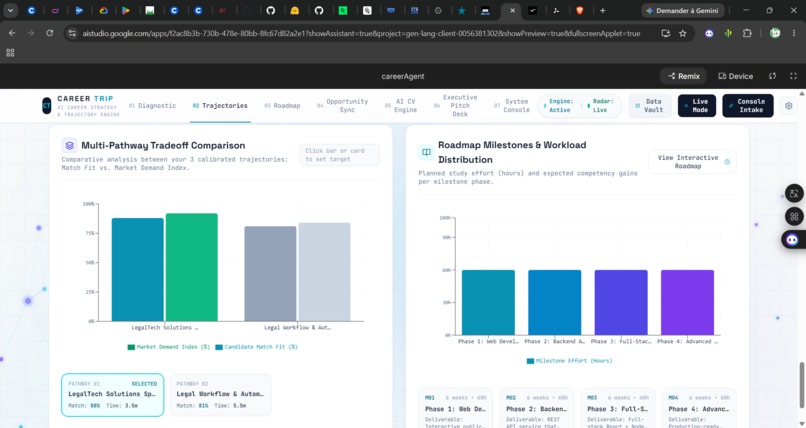Open the browser apps grid icon
The image size is (806, 428).
[x=10, y=52]
